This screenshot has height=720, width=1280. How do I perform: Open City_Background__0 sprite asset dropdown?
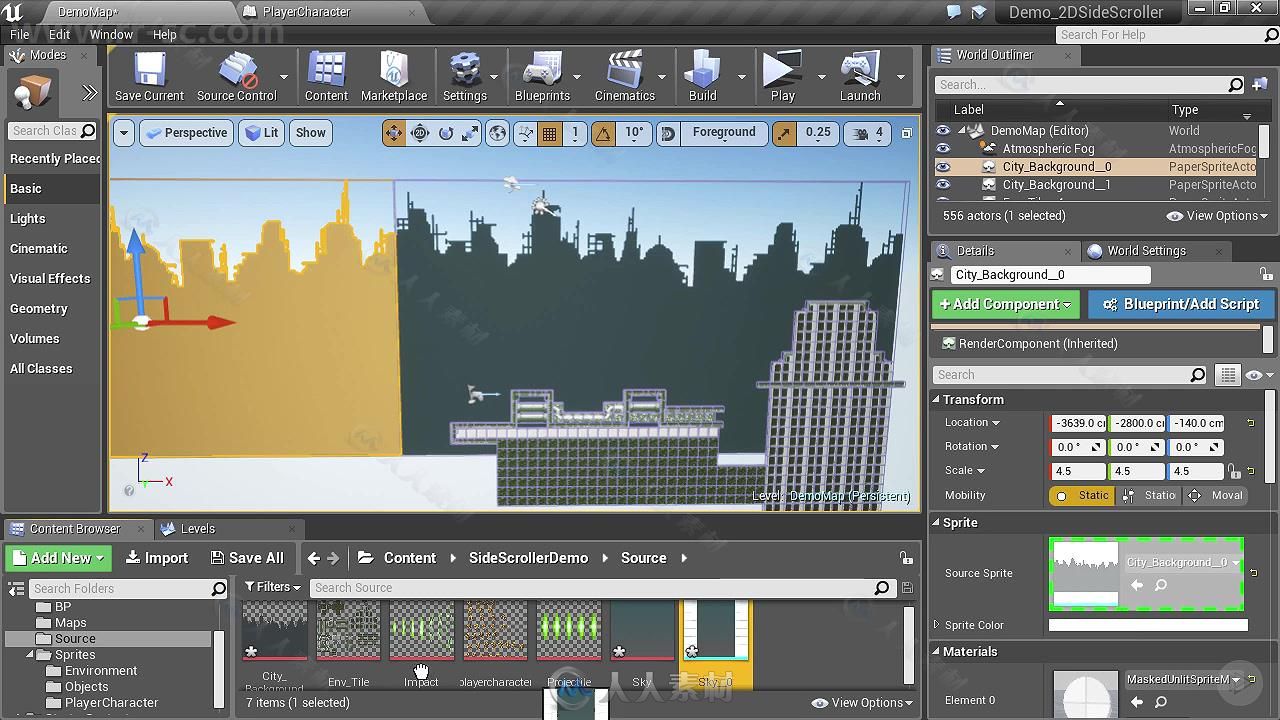(x=1182, y=562)
